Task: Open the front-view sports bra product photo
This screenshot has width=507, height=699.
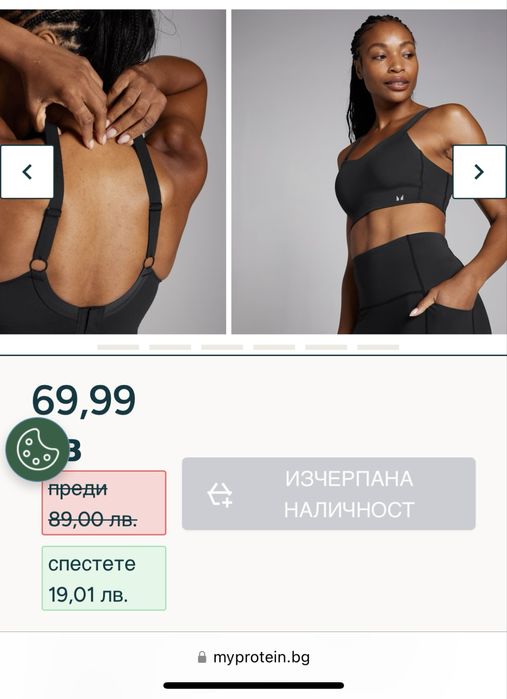Action: [369, 172]
